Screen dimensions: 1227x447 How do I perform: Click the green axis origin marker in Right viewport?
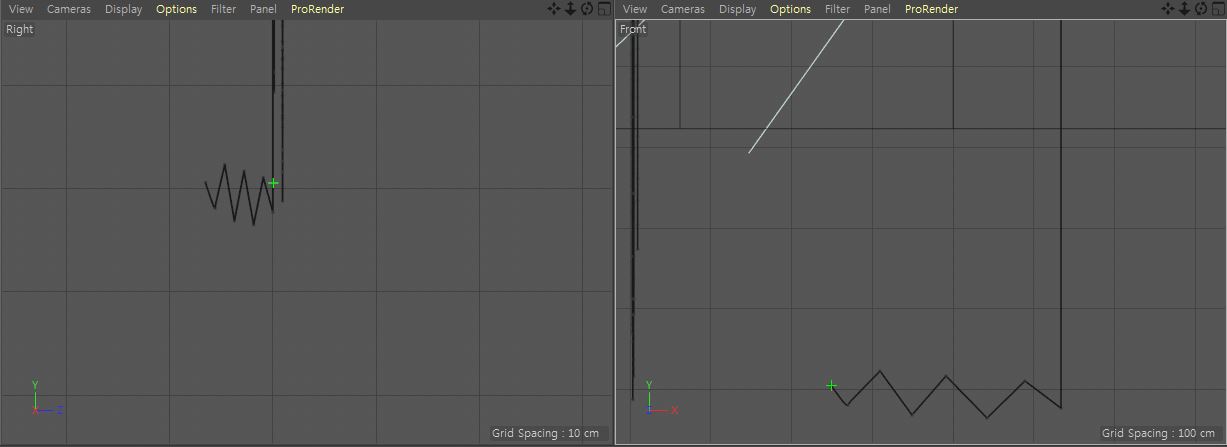pos(273,183)
